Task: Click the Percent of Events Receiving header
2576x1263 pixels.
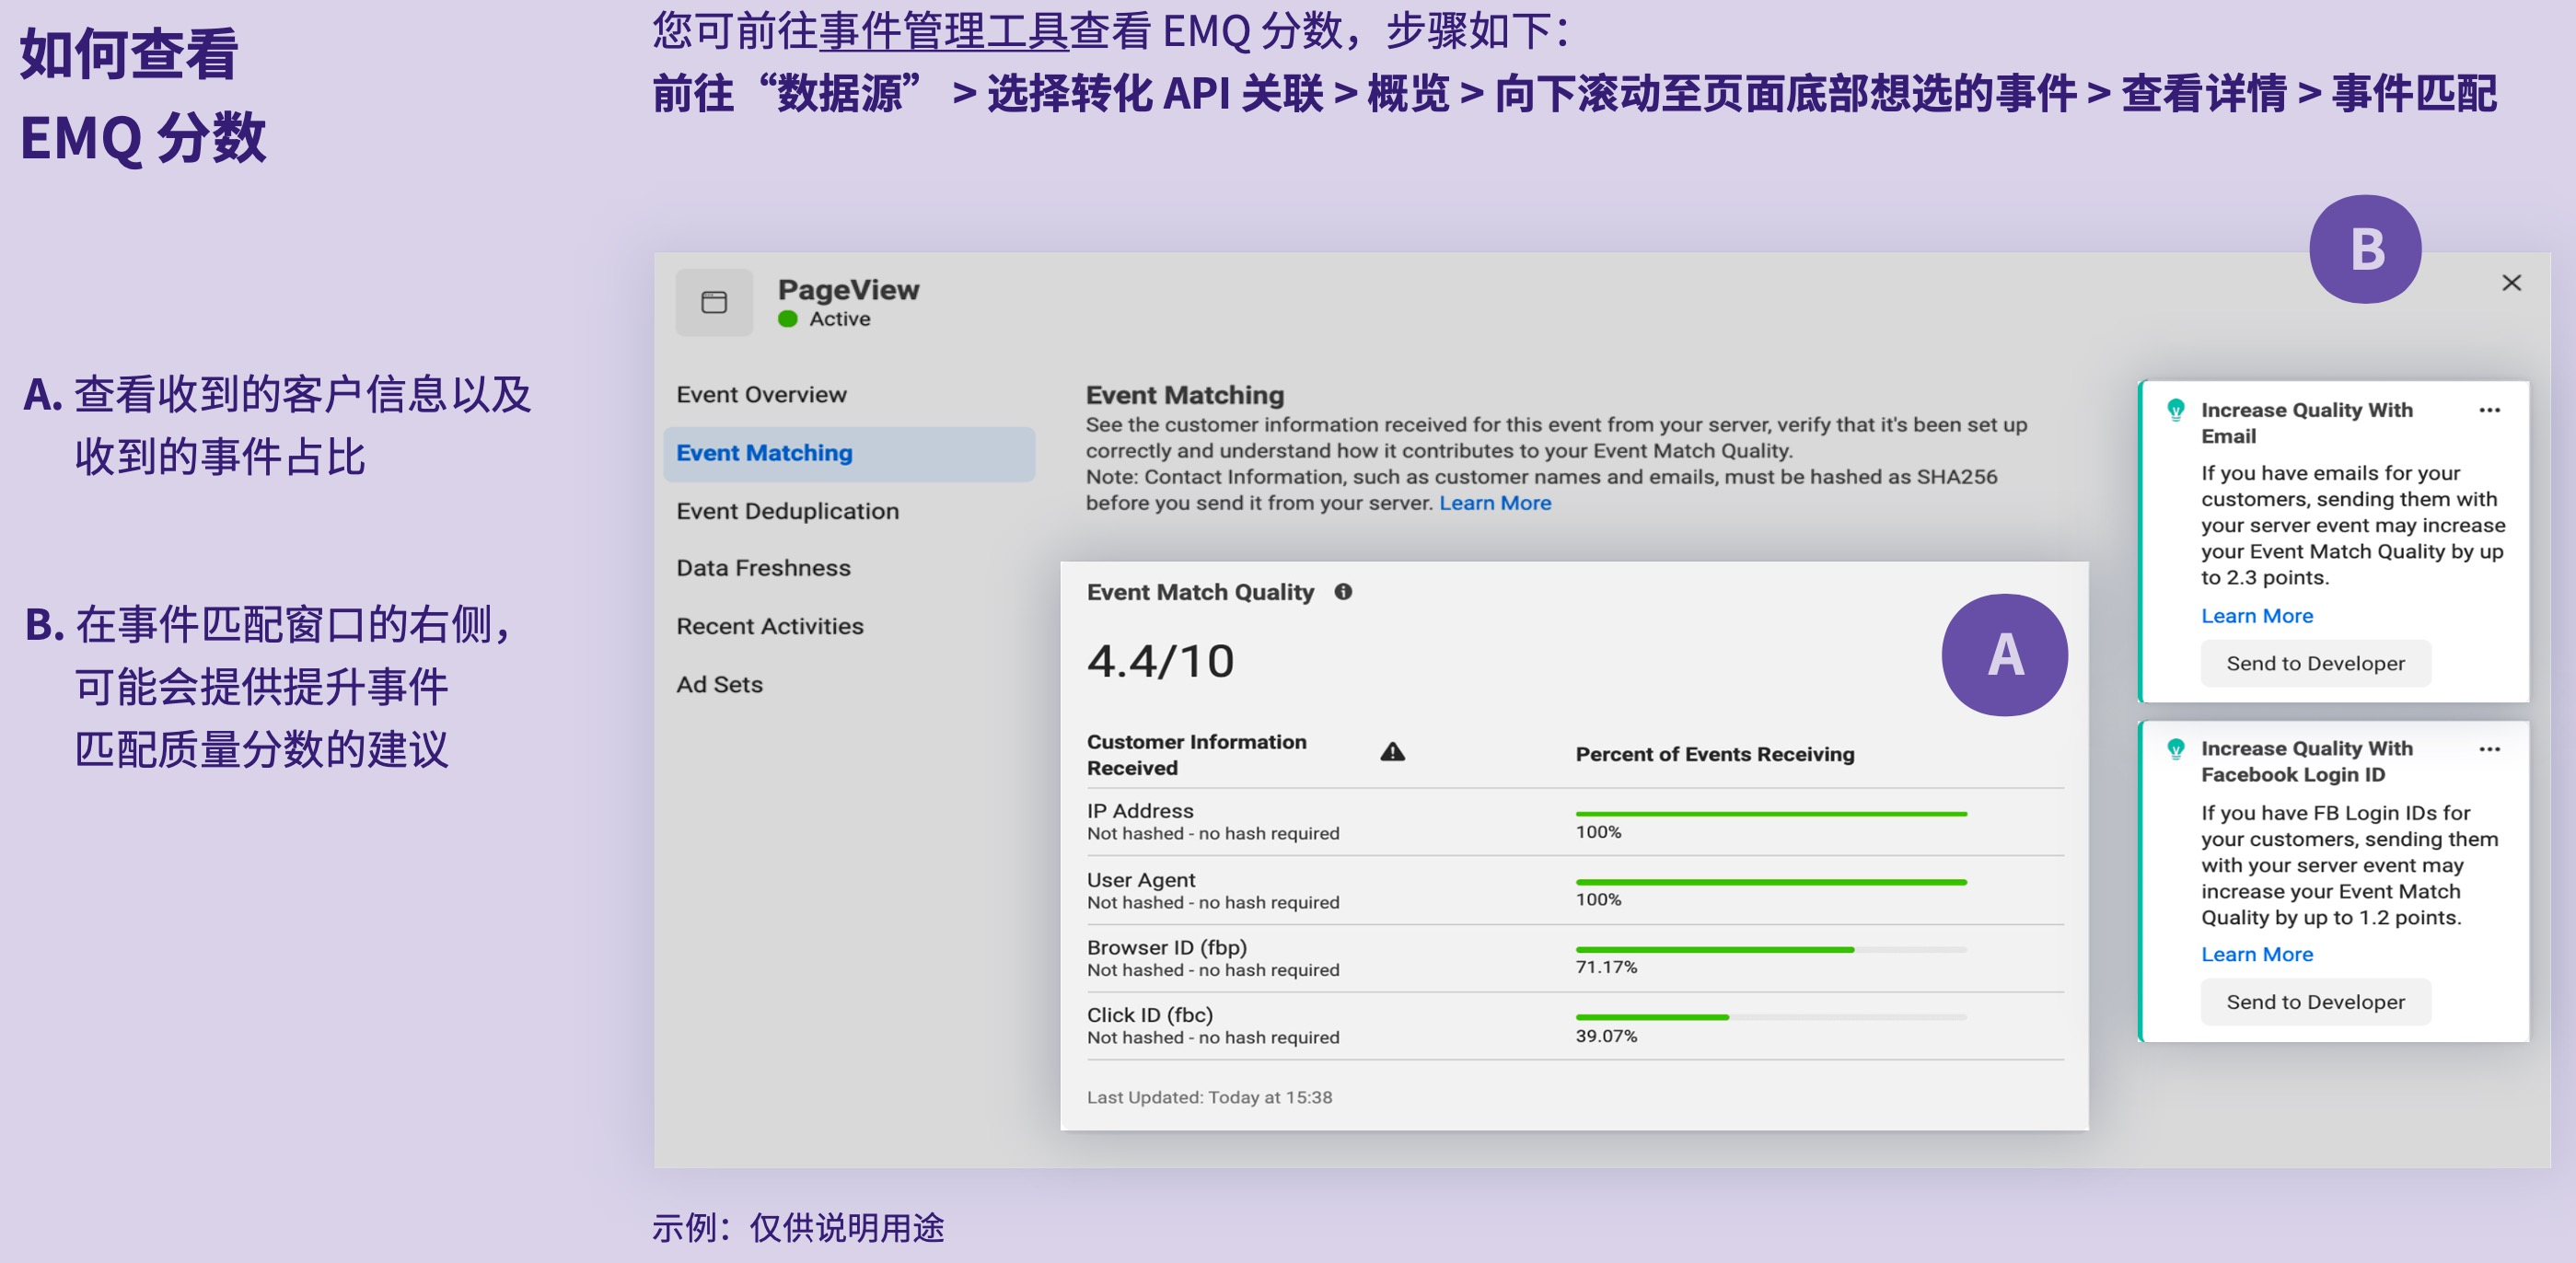Action: click(1714, 754)
